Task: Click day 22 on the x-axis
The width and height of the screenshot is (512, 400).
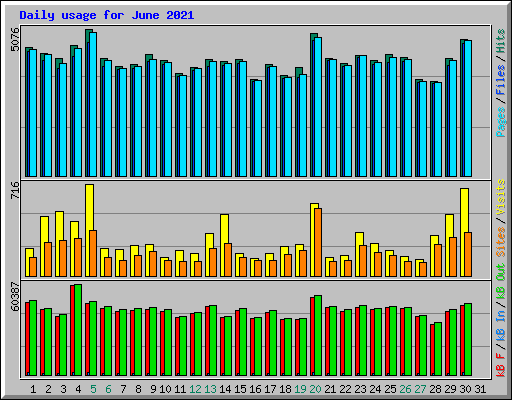Action: click(345, 389)
